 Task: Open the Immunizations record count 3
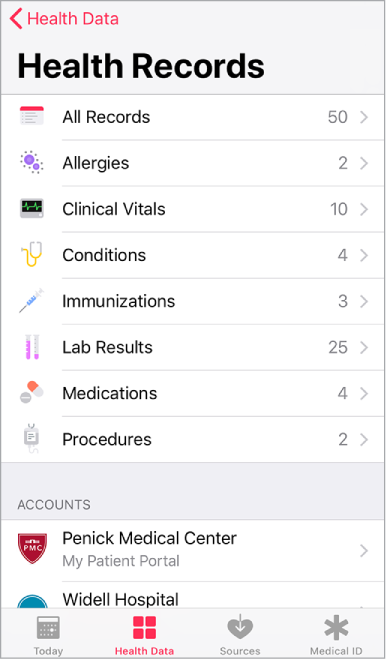tap(343, 301)
